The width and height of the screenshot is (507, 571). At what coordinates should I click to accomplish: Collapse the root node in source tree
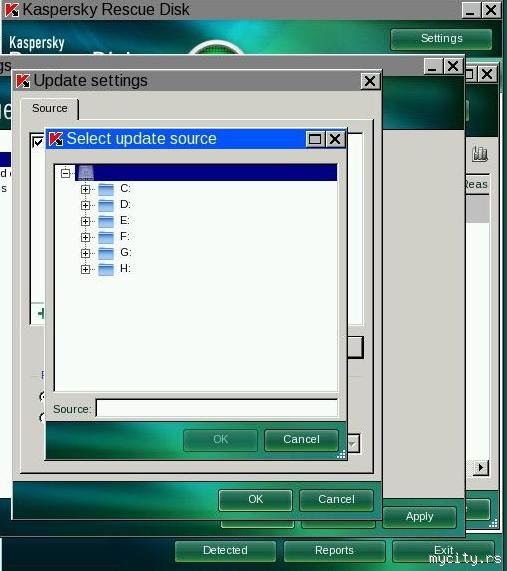pos(66,173)
